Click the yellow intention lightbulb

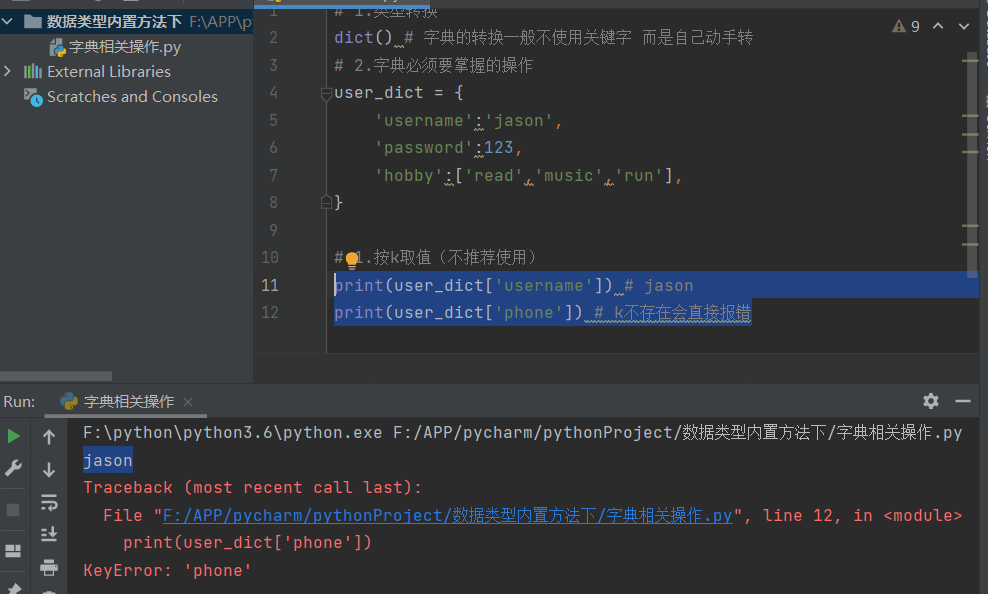pyautogui.click(x=352, y=259)
